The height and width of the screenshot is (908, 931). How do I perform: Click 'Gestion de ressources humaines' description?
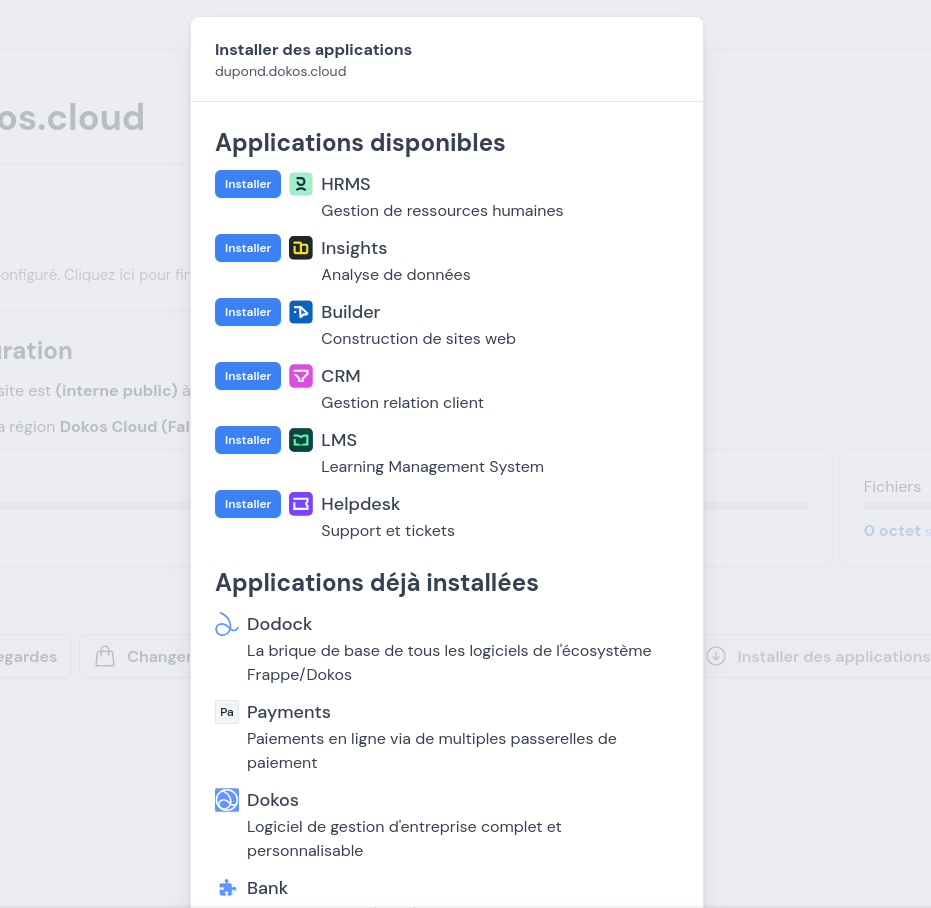click(442, 211)
